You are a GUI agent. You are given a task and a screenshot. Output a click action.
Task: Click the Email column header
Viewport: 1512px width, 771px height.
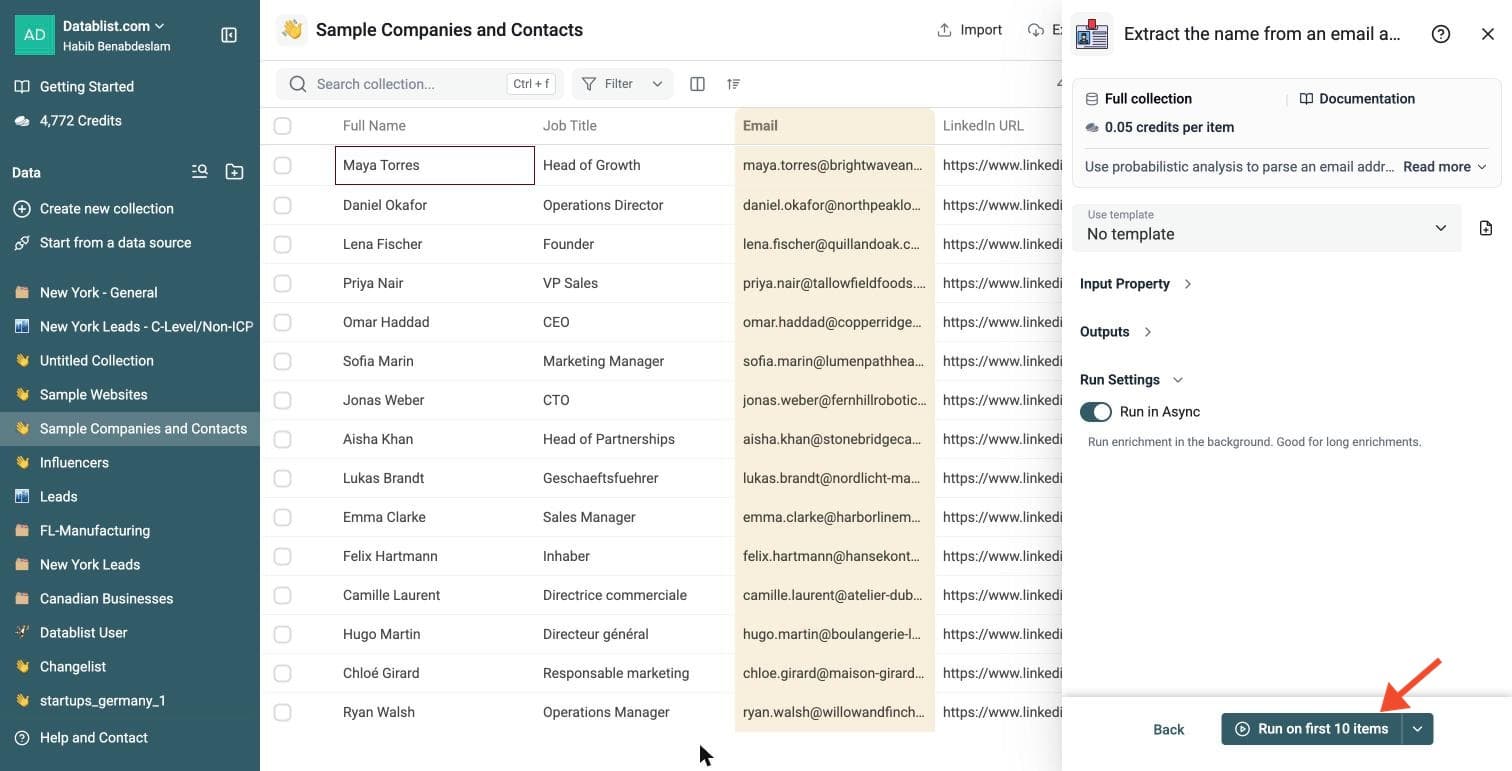pyautogui.click(x=834, y=126)
